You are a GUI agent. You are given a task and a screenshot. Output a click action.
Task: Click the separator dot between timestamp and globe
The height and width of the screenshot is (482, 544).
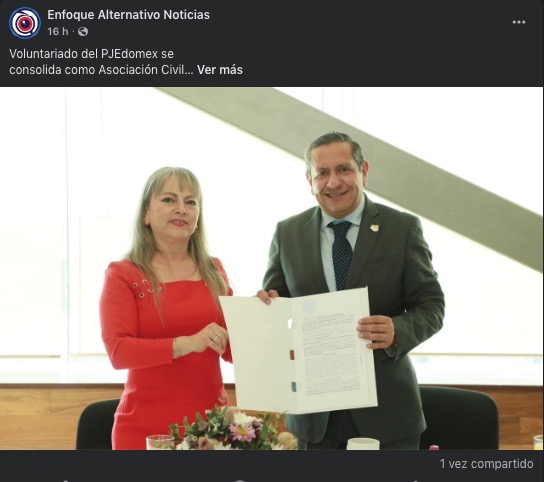pos(73,32)
